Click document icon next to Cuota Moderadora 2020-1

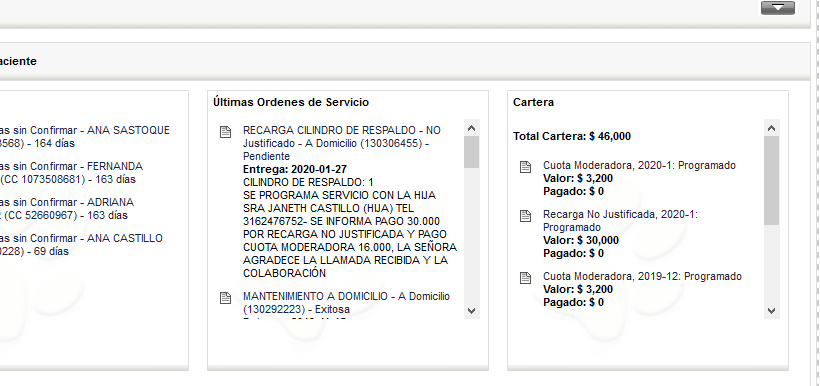(526, 167)
